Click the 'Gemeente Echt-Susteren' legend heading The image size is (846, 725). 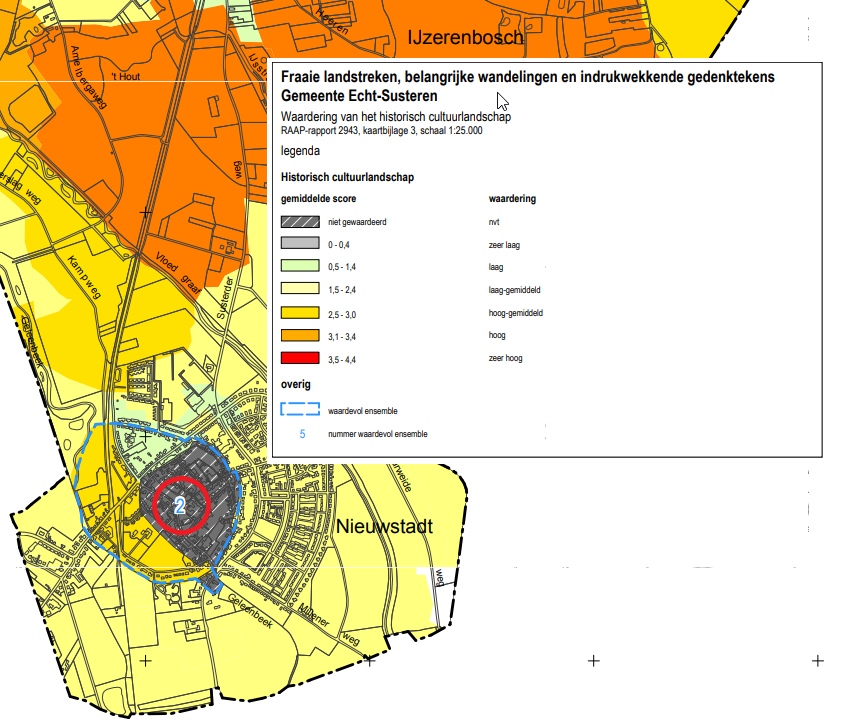(359, 96)
